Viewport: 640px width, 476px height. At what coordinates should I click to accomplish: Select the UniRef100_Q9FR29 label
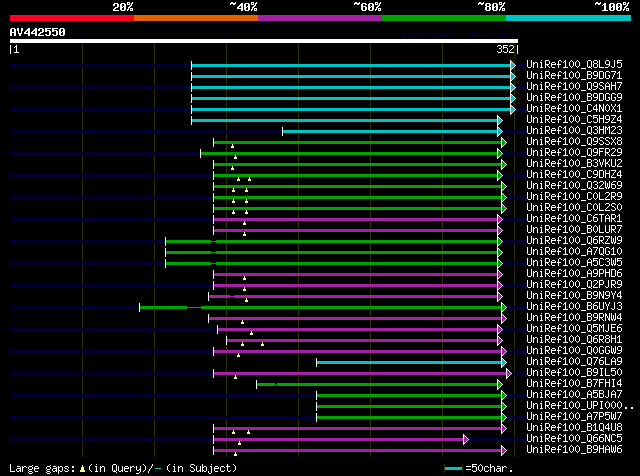(574, 153)
